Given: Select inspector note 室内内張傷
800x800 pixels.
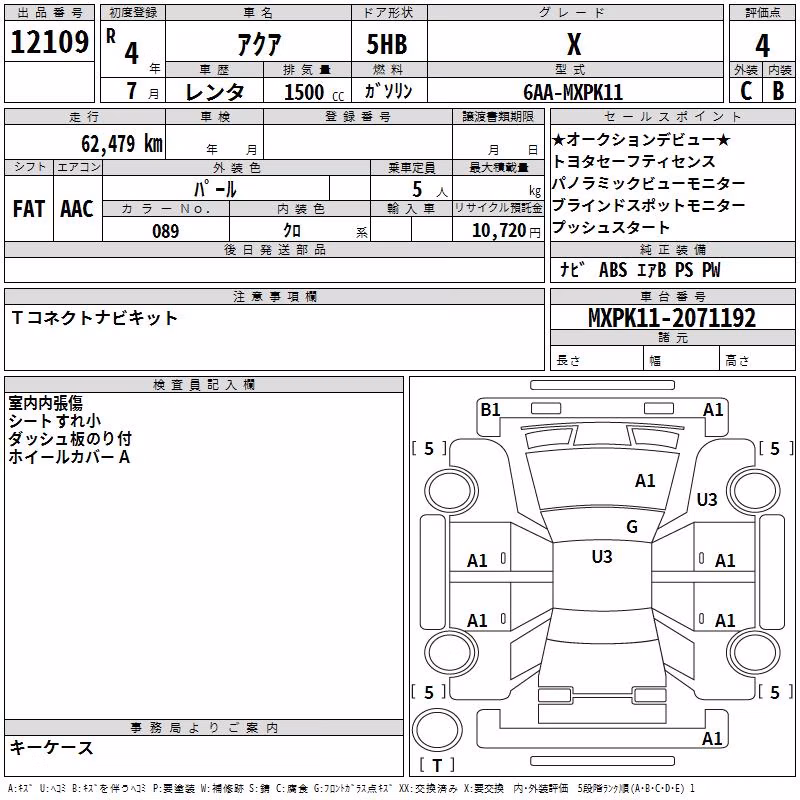Looking at the screenshot, I should [x=45, y=403].
